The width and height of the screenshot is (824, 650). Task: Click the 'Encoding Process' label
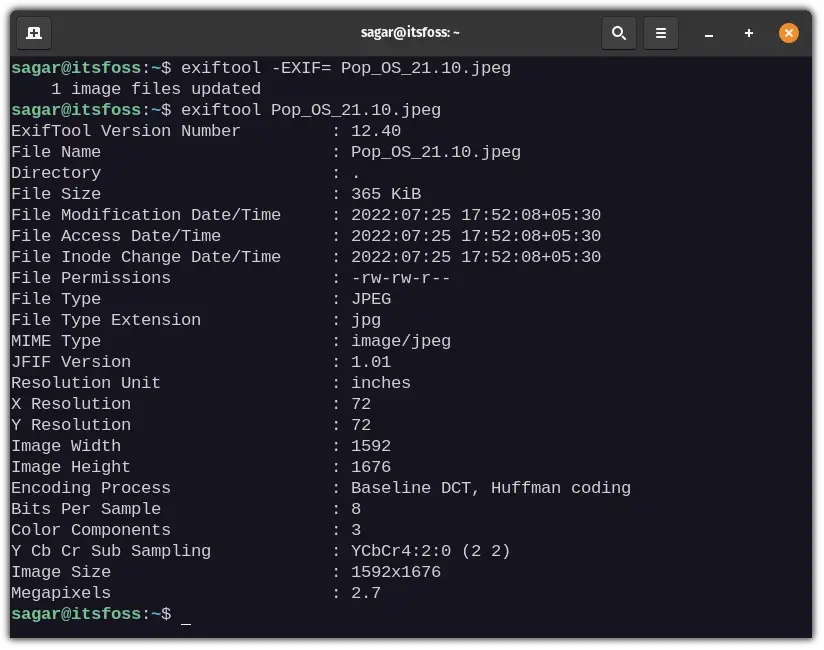click(91, 489)
